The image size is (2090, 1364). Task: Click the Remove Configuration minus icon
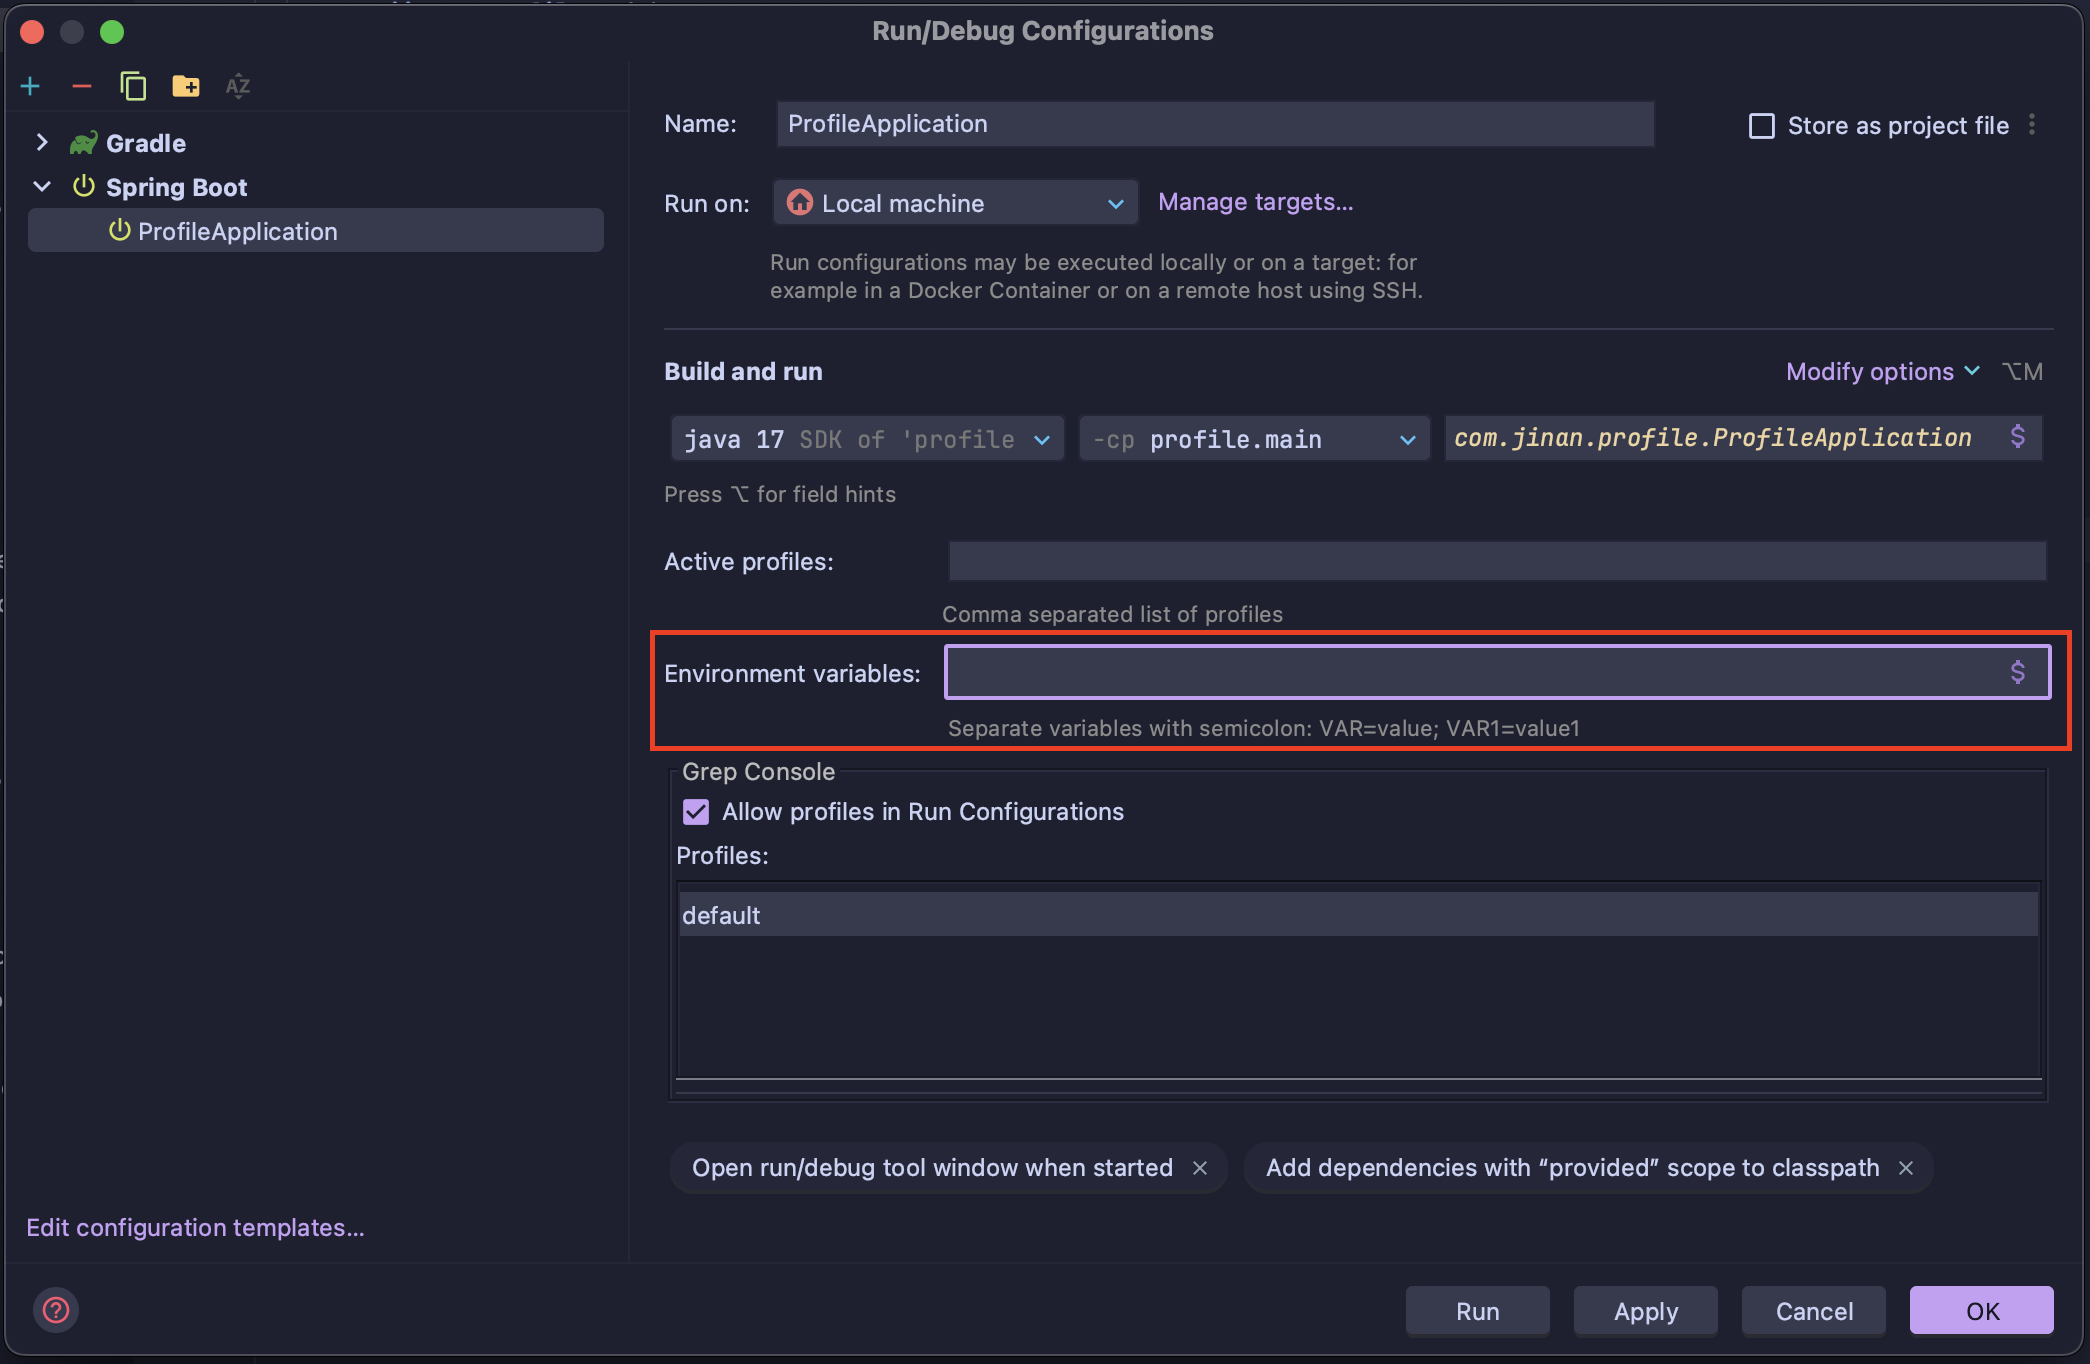click(x=82, y=86)
